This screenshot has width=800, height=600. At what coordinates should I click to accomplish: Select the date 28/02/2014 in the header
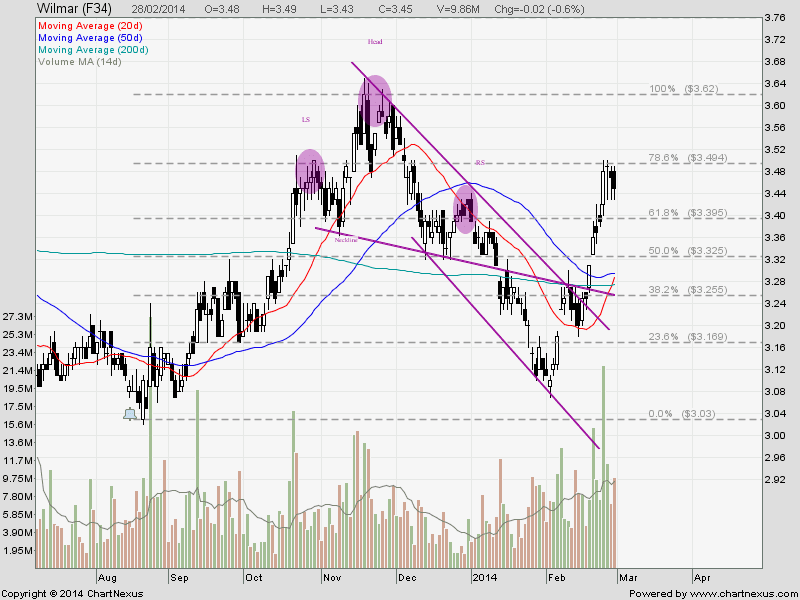click(x=158, y=9)
